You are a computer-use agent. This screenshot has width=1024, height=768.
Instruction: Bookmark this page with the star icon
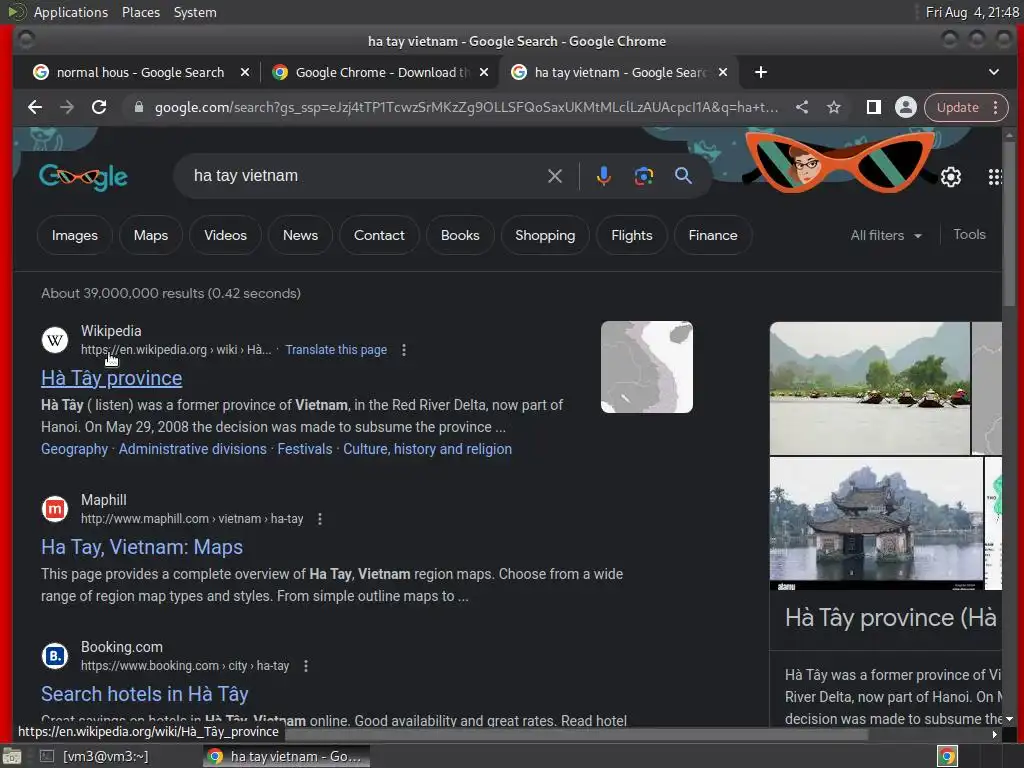pos(833,107)
